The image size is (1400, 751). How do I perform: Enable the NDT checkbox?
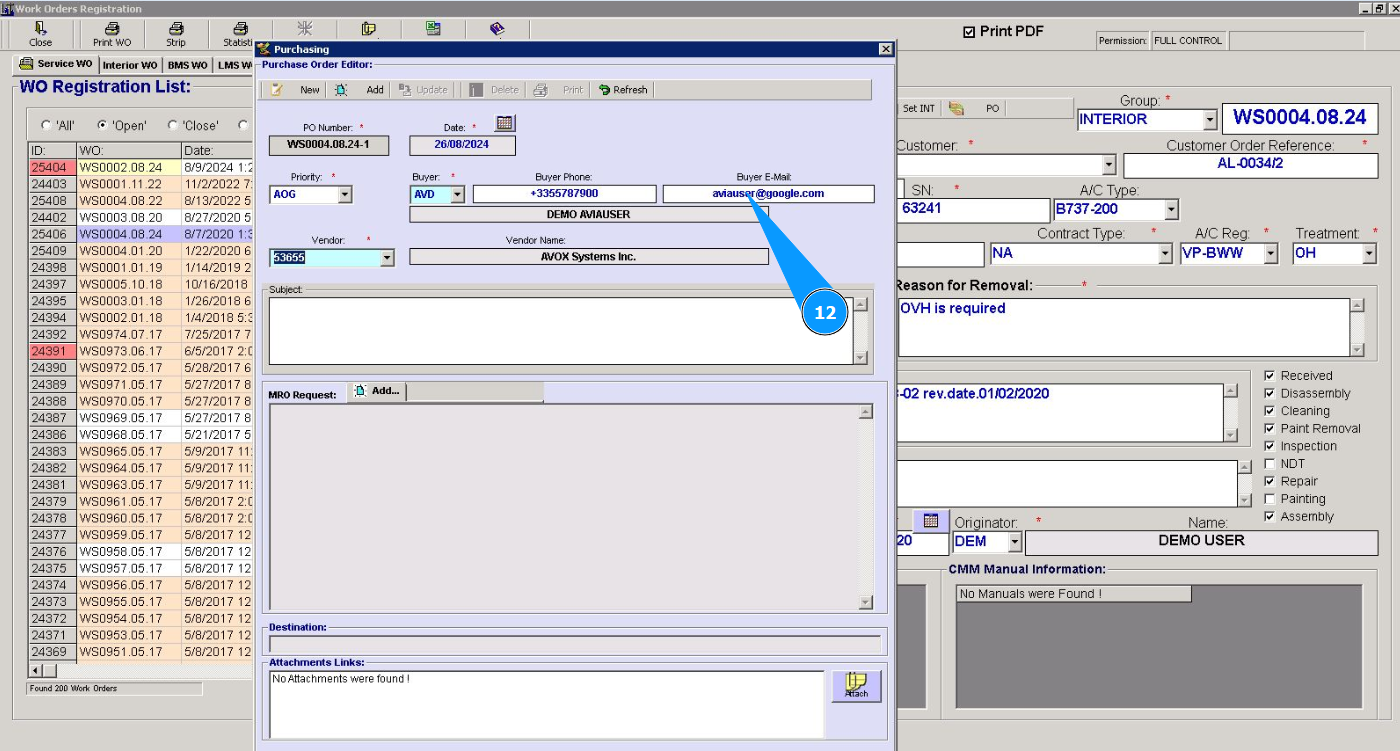(1269, 464)
